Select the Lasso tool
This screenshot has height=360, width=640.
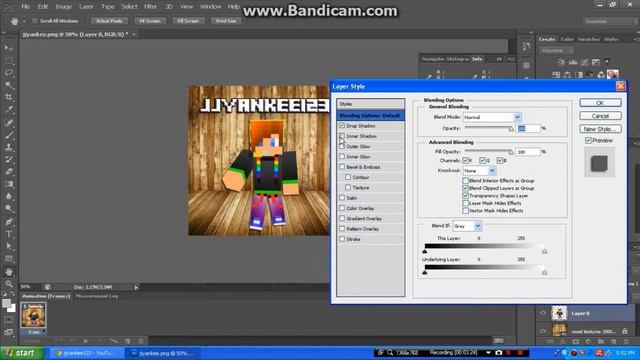[9, 73]
